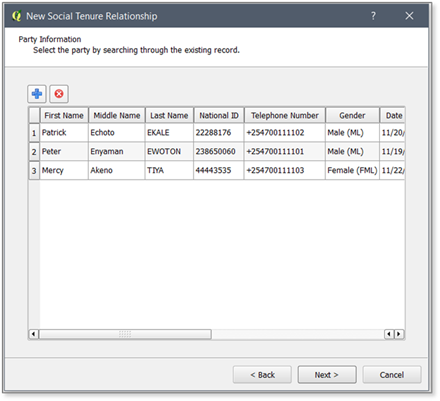Go to the Next wizard page
The height and width of the screenshot is (401, 440).
click(x=327, y=375)
